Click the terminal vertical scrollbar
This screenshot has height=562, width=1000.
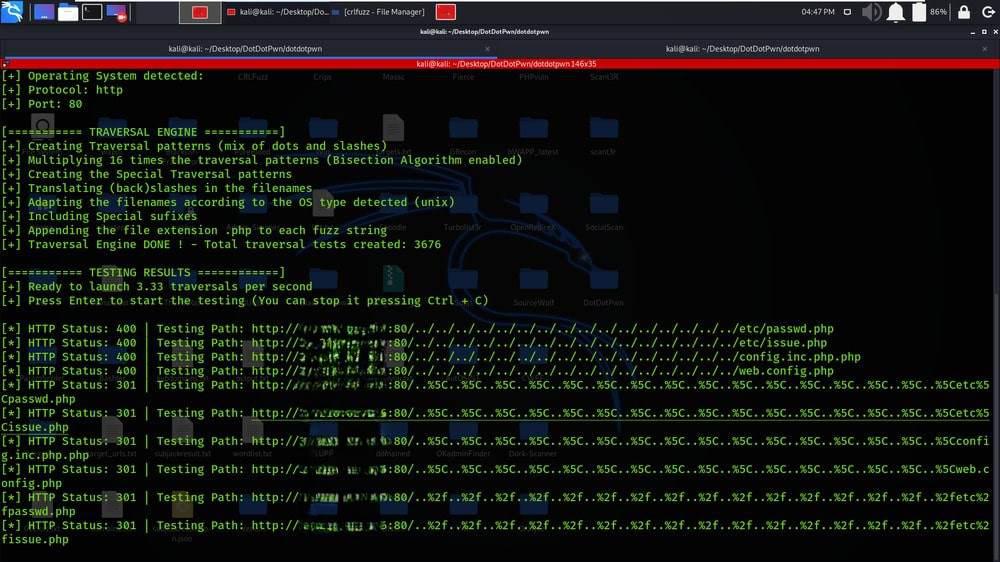pyautogui.click(x=996, y=313)
